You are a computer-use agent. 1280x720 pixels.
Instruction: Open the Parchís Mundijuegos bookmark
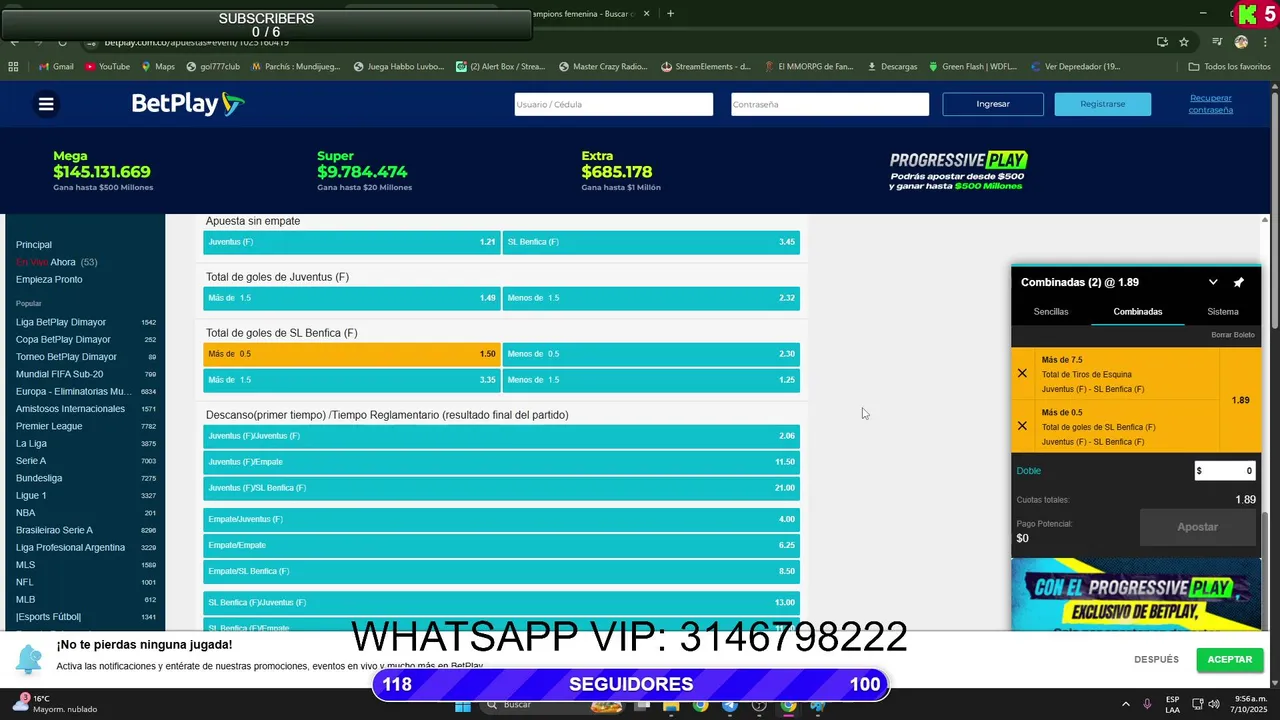(x=296, y=67)
